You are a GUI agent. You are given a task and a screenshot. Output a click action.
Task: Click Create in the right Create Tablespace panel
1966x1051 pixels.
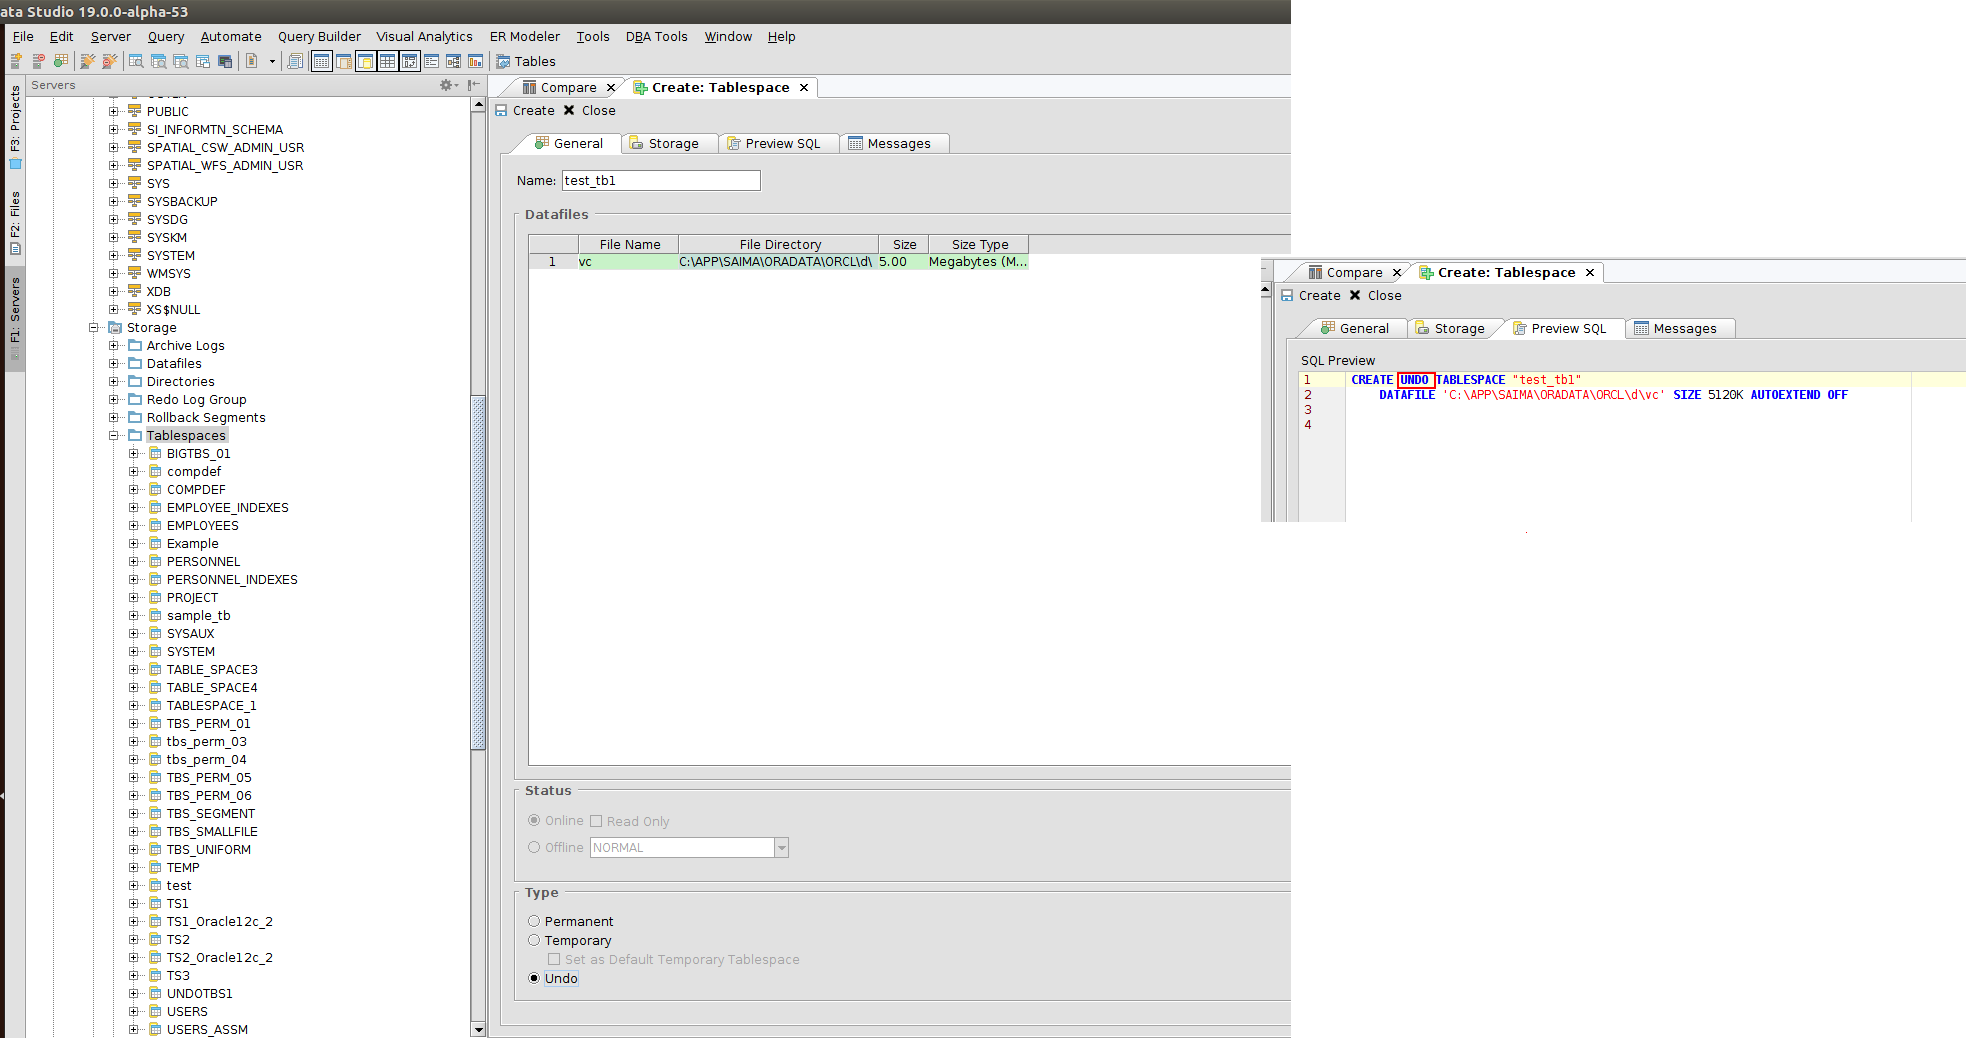1311,296
